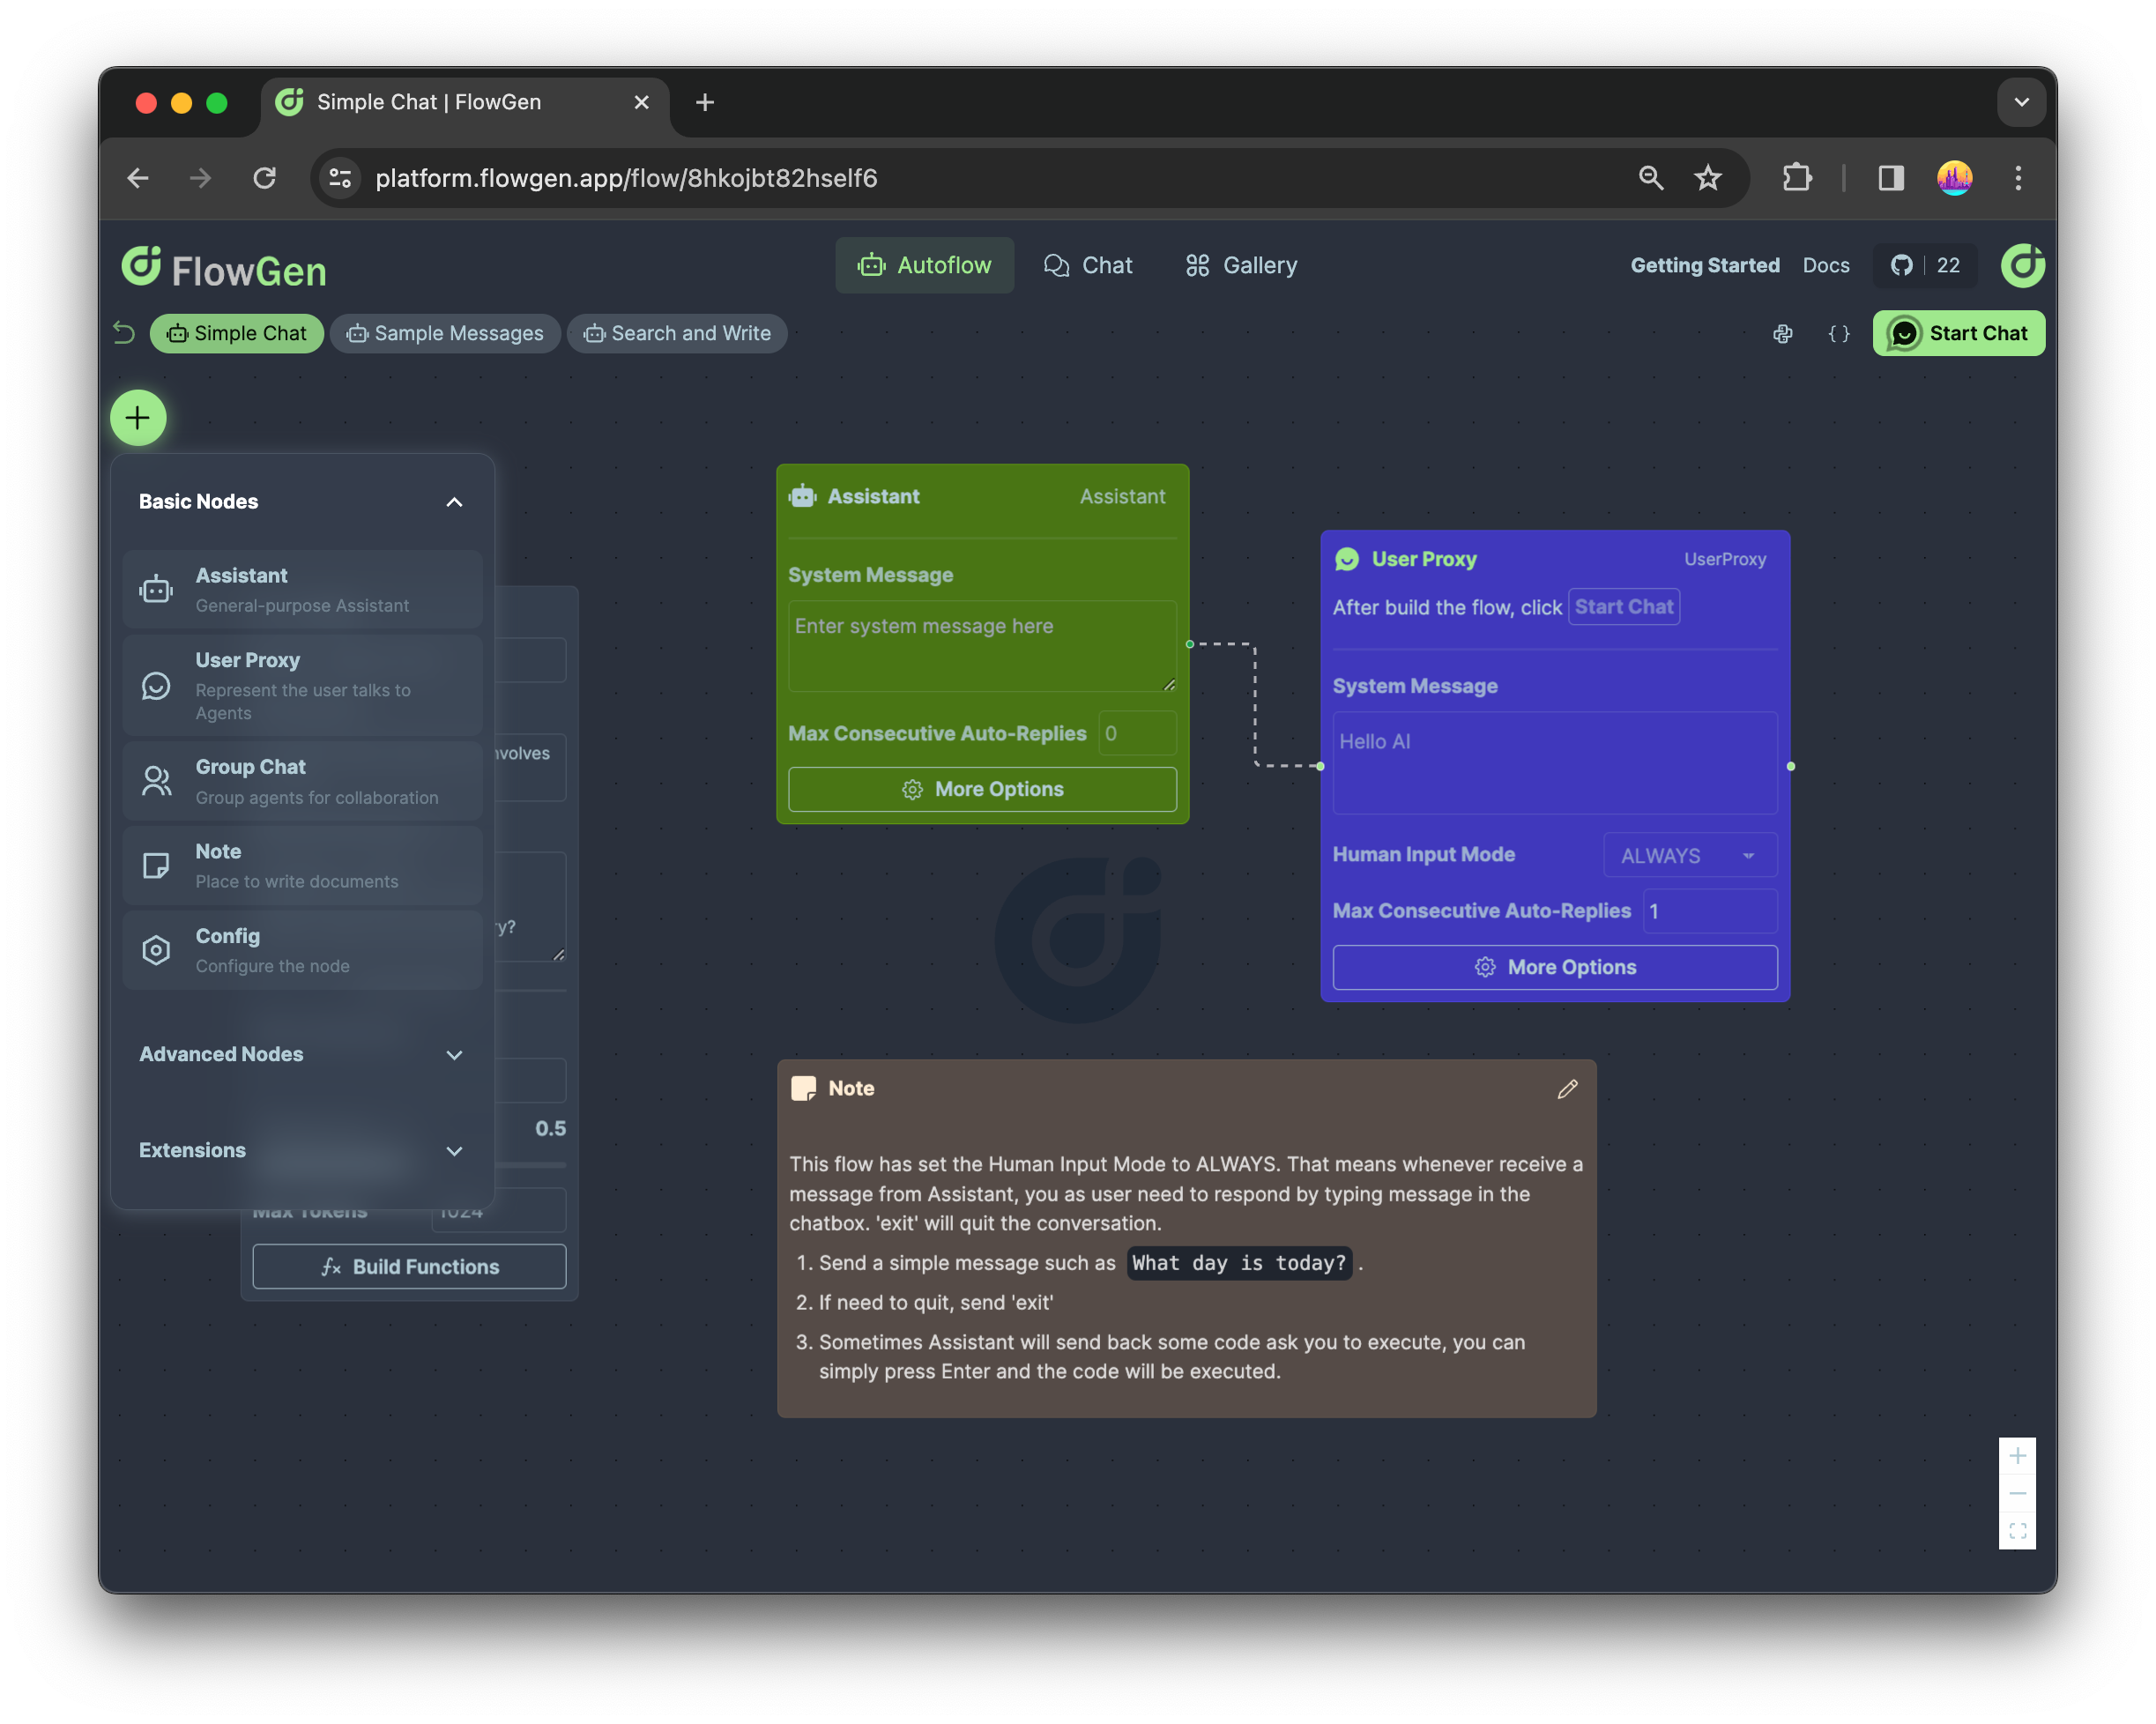The width and height of the screenshot is (2156, 1724).
Task: Select the Config node in Basic Nodes
Action: pyautogui.click(x=302, y=951)
